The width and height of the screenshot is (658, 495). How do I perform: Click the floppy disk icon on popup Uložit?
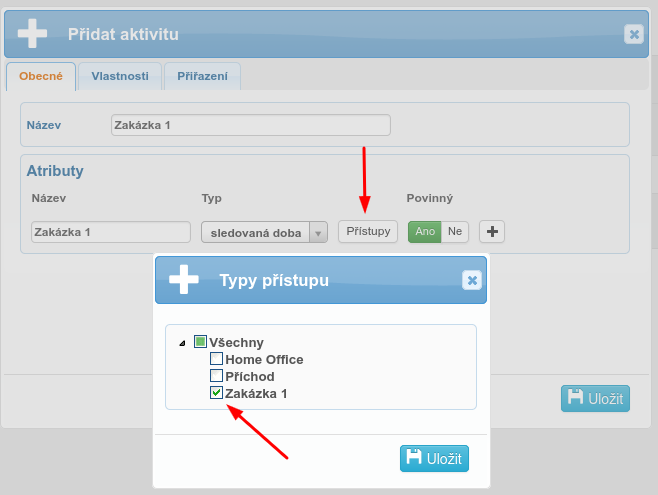pos(413,458)
